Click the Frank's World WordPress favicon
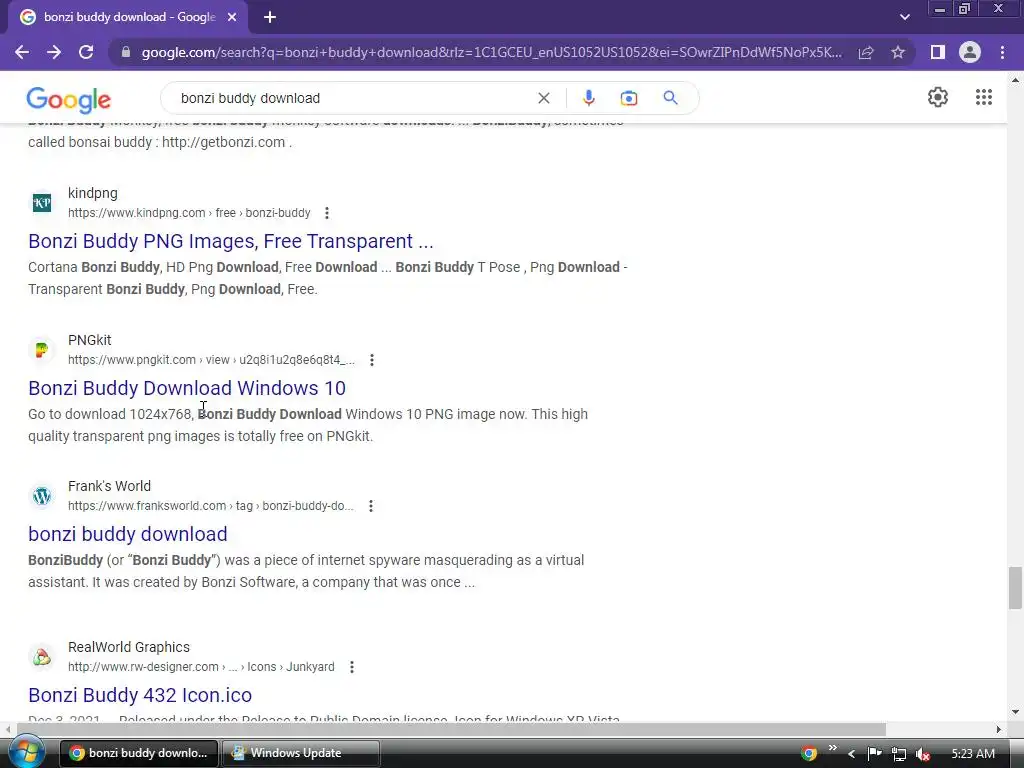Viewport: 1024px width, 768px height. 42,496
